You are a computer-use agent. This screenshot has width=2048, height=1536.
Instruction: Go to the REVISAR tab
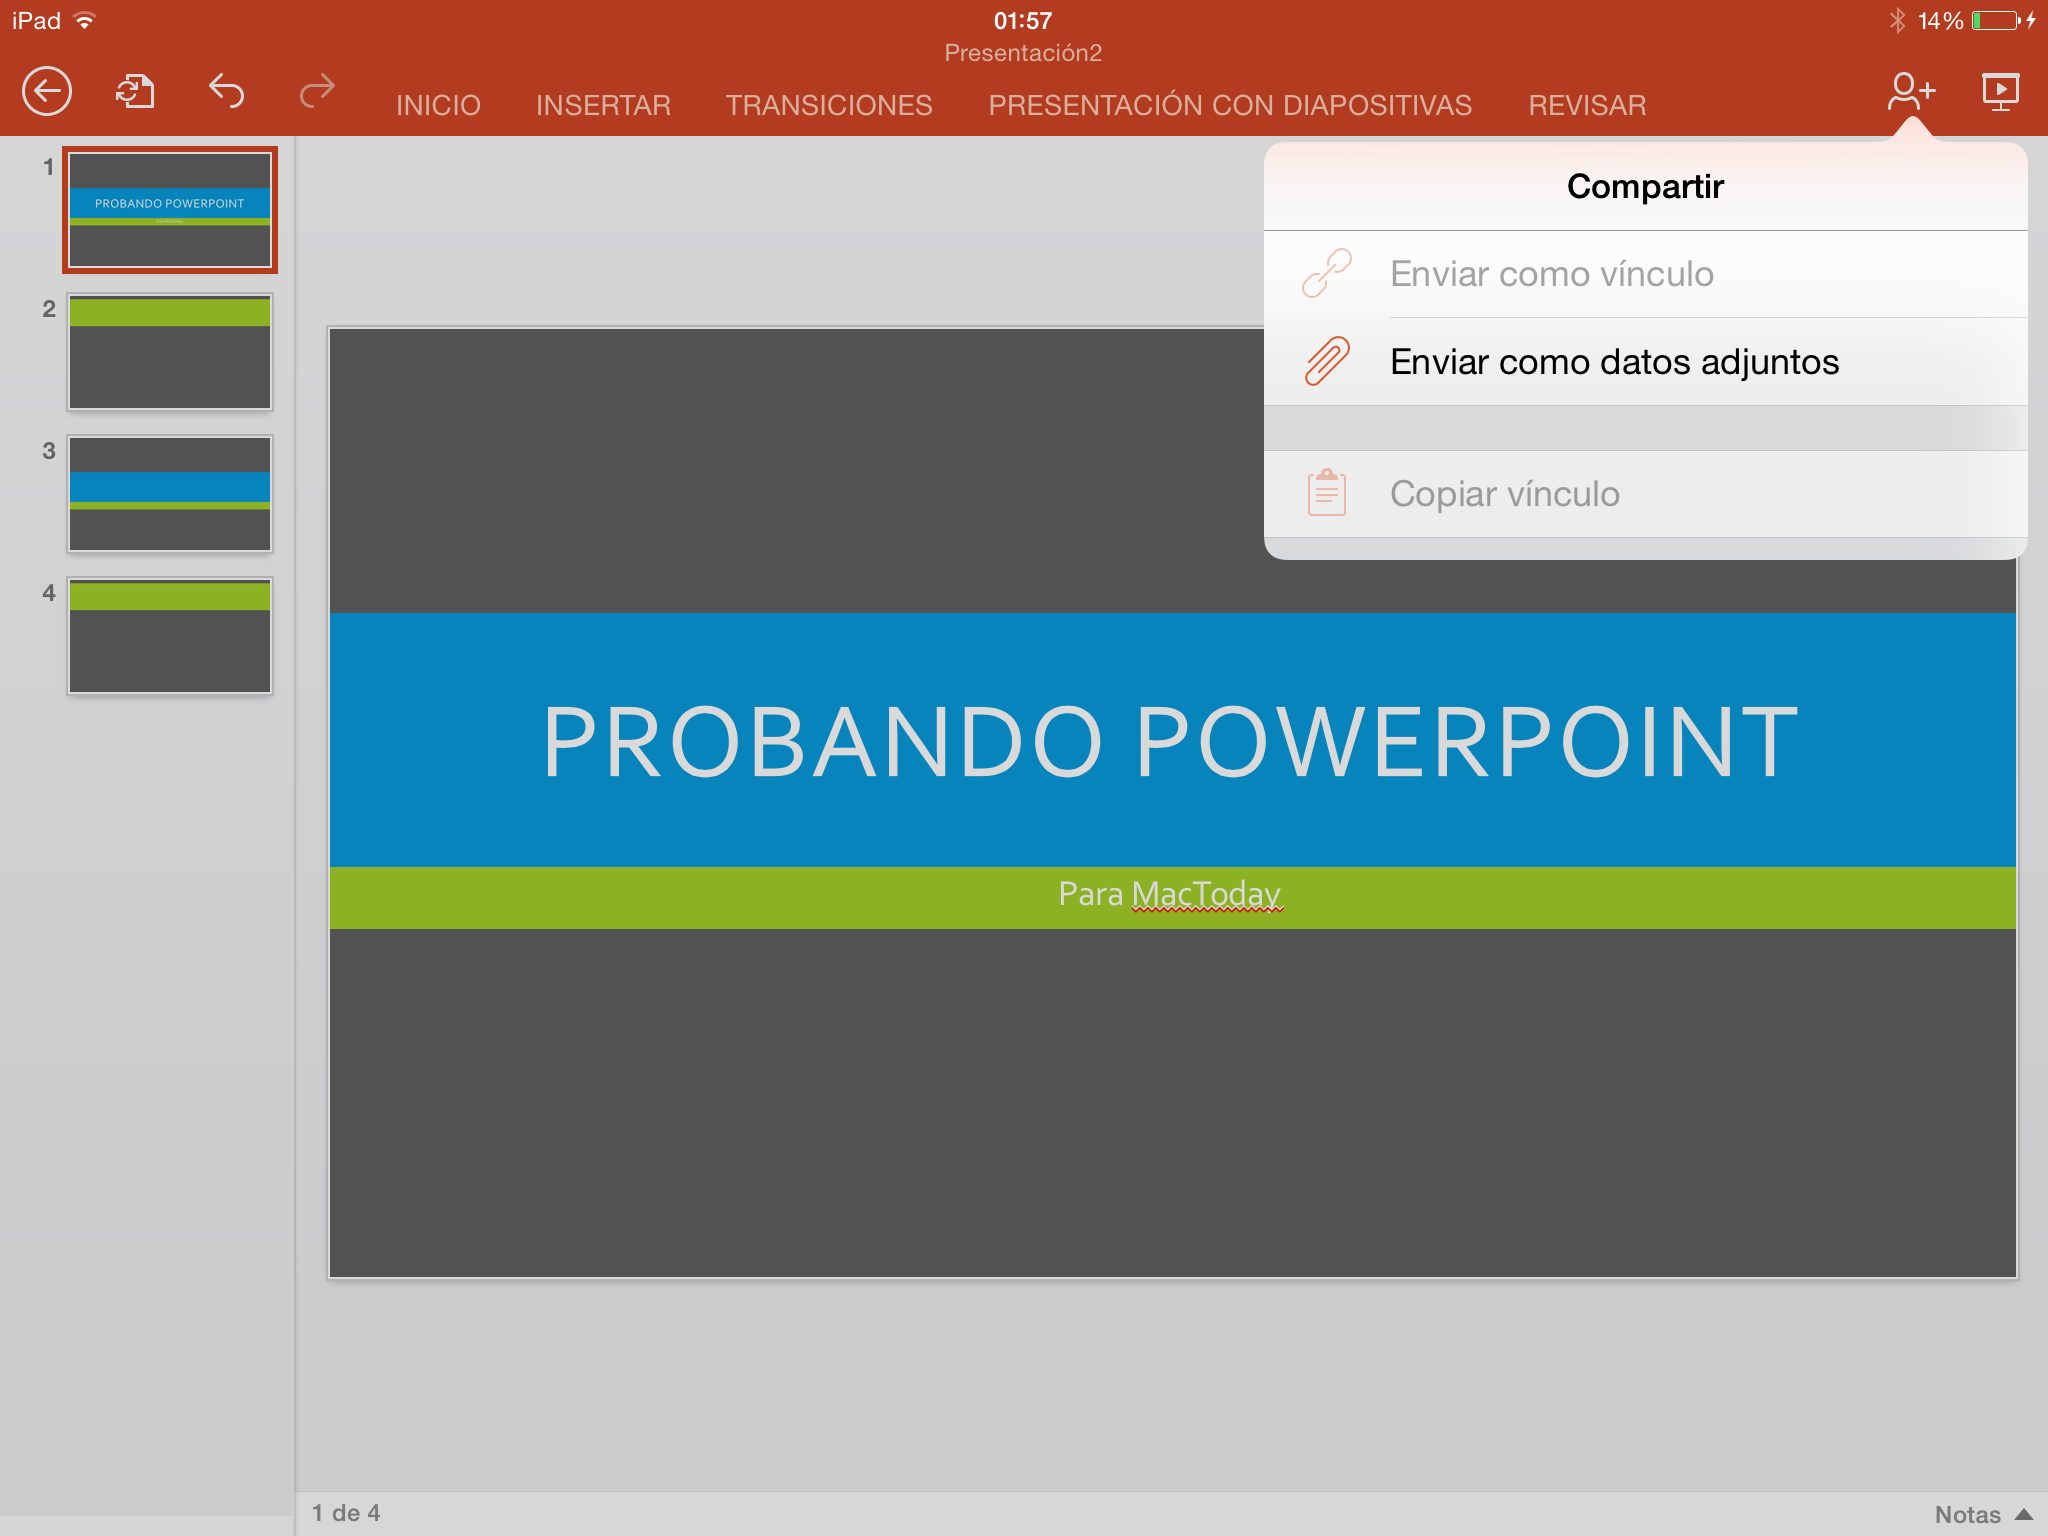click(x=1587, y=105)
